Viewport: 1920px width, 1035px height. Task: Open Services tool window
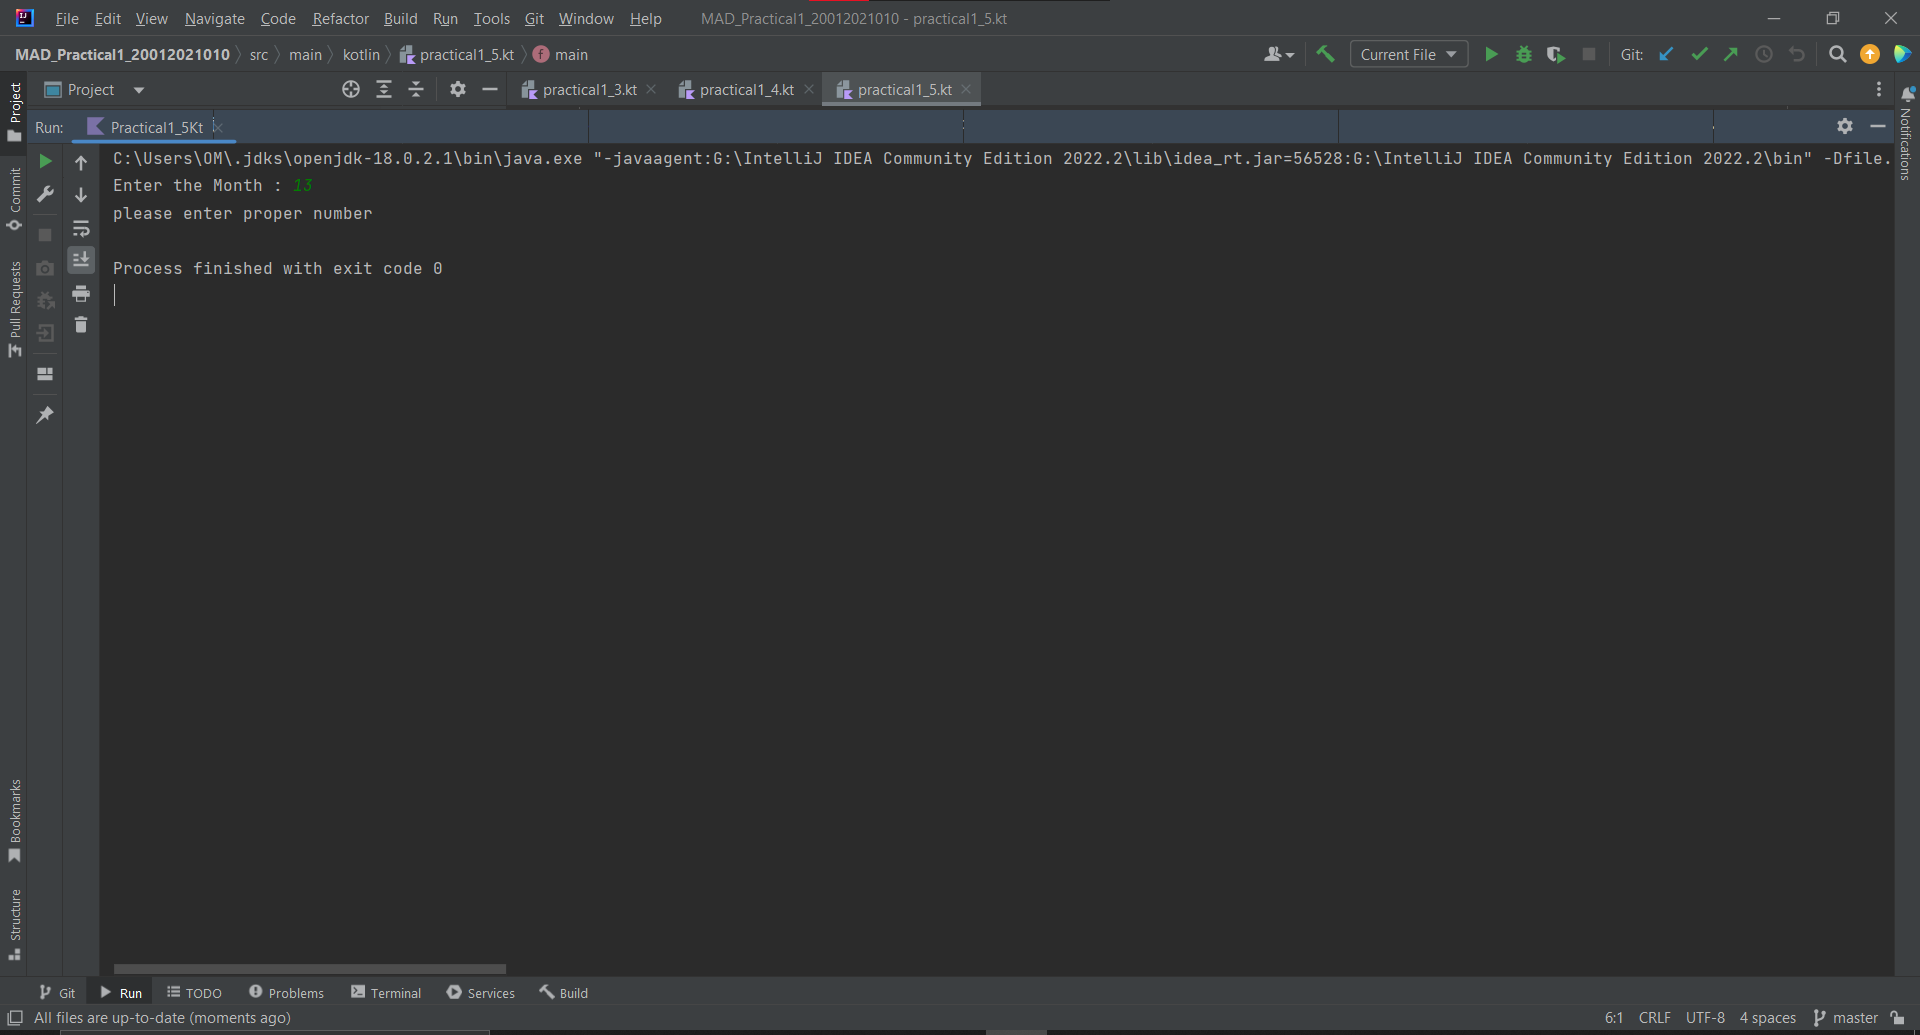click(x=481, y=992)
